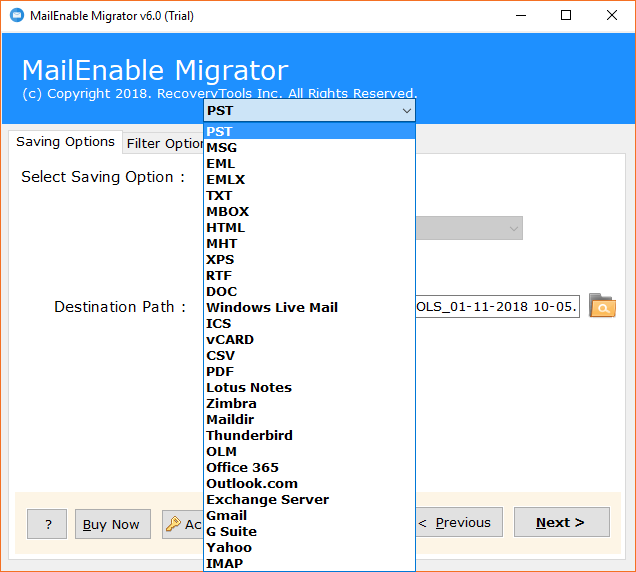Switch to the Saving Options tab
The image size is (636, 572).
pyautogui.click(x=65, y=142)
